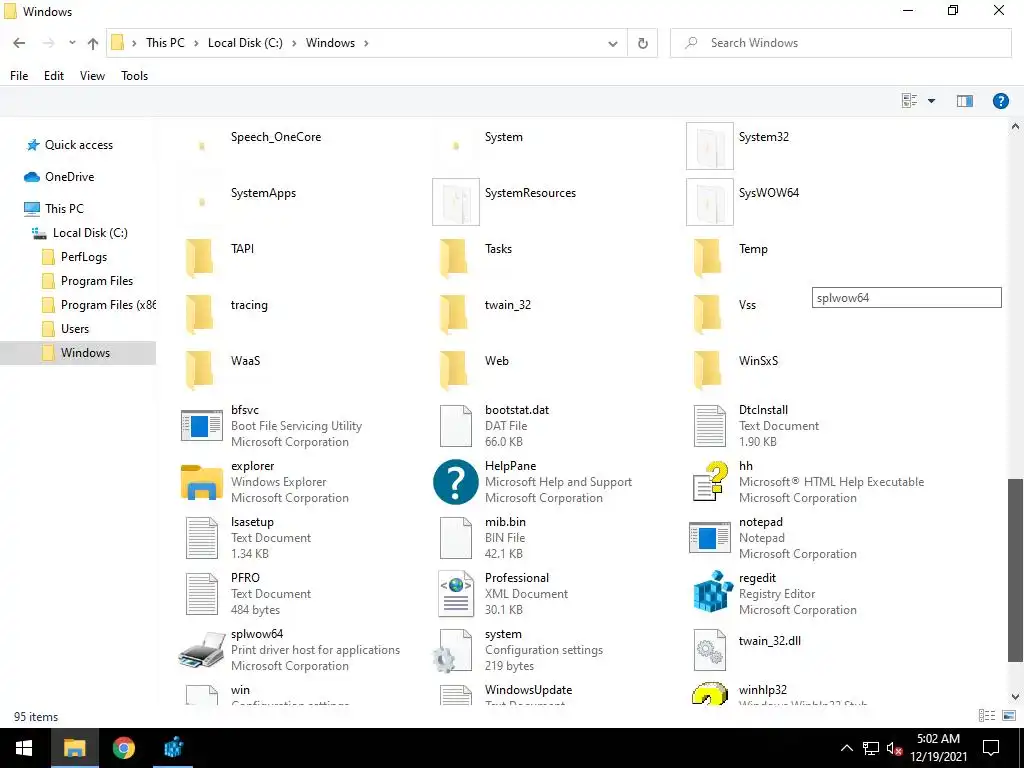The height and width of the screenshot is (768, 1024).
Task: Select the Temp folder icon
Action: 707,258
